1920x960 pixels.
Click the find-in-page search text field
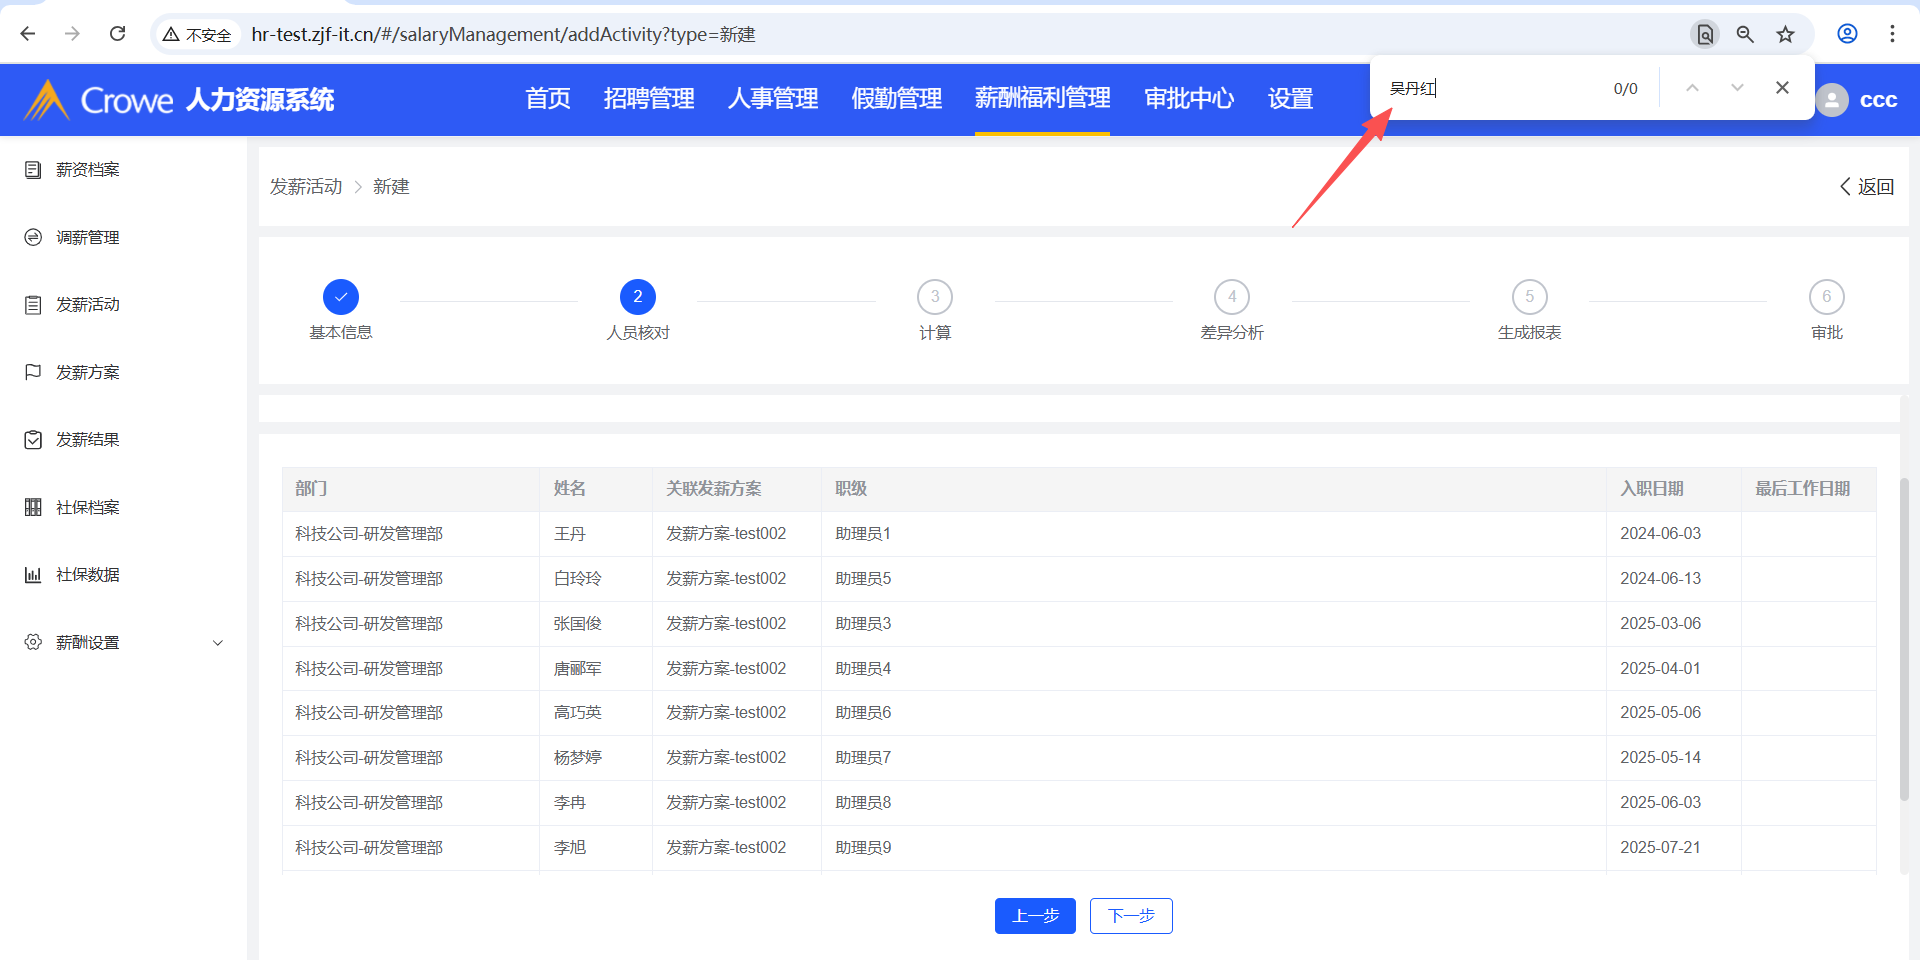point(1490,88)
